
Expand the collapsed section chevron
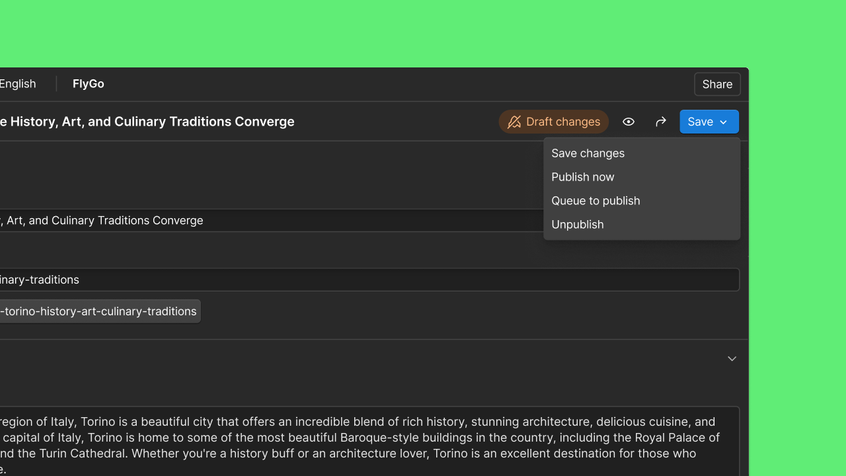pyautogui.click(x=732, y=359)
